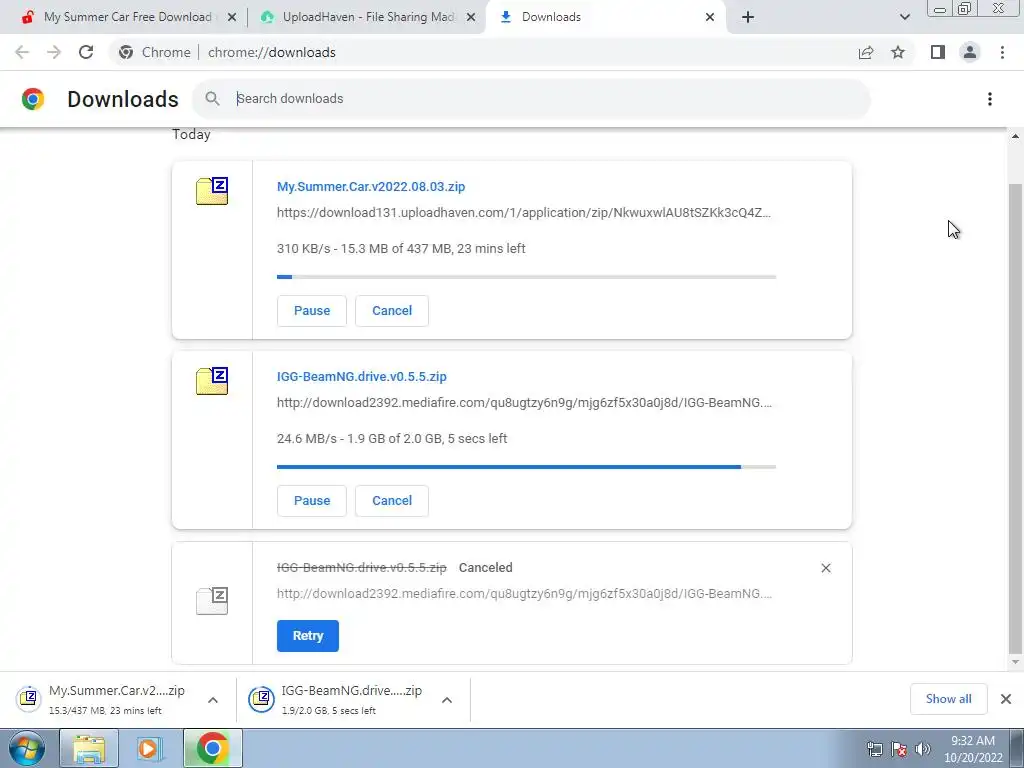Bookmark this tab with the star icon
Screen dimensions: 1024x768
tap(898, 52)
